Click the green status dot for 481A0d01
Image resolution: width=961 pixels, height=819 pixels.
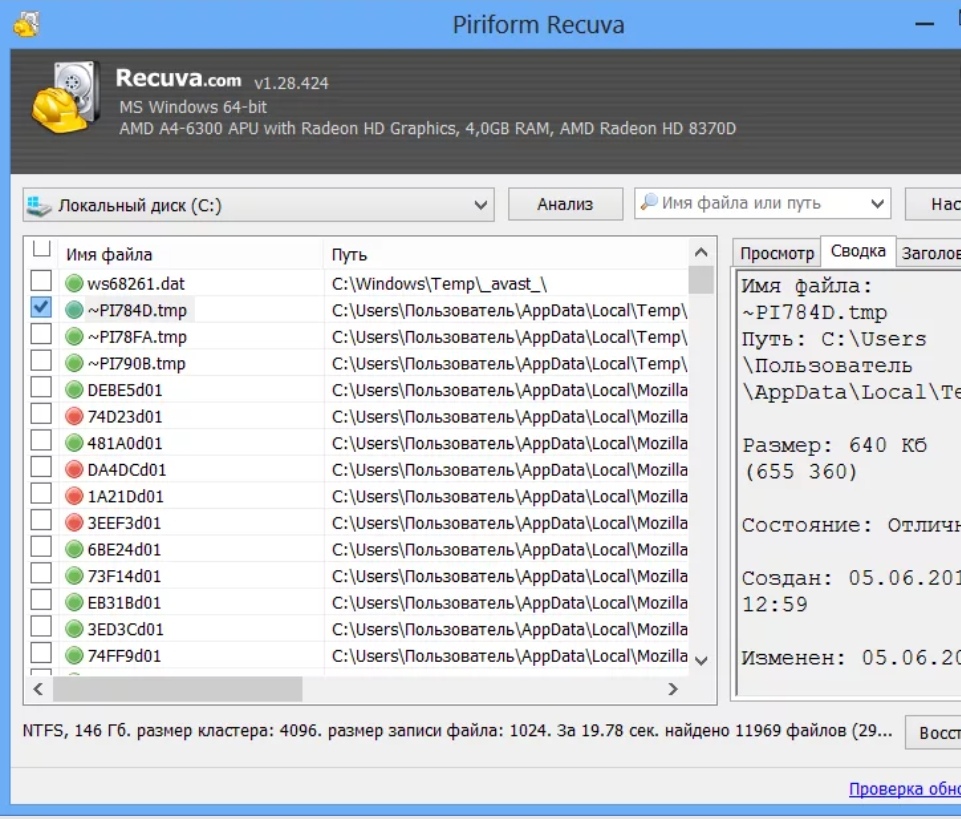click(x=74, y=443)
